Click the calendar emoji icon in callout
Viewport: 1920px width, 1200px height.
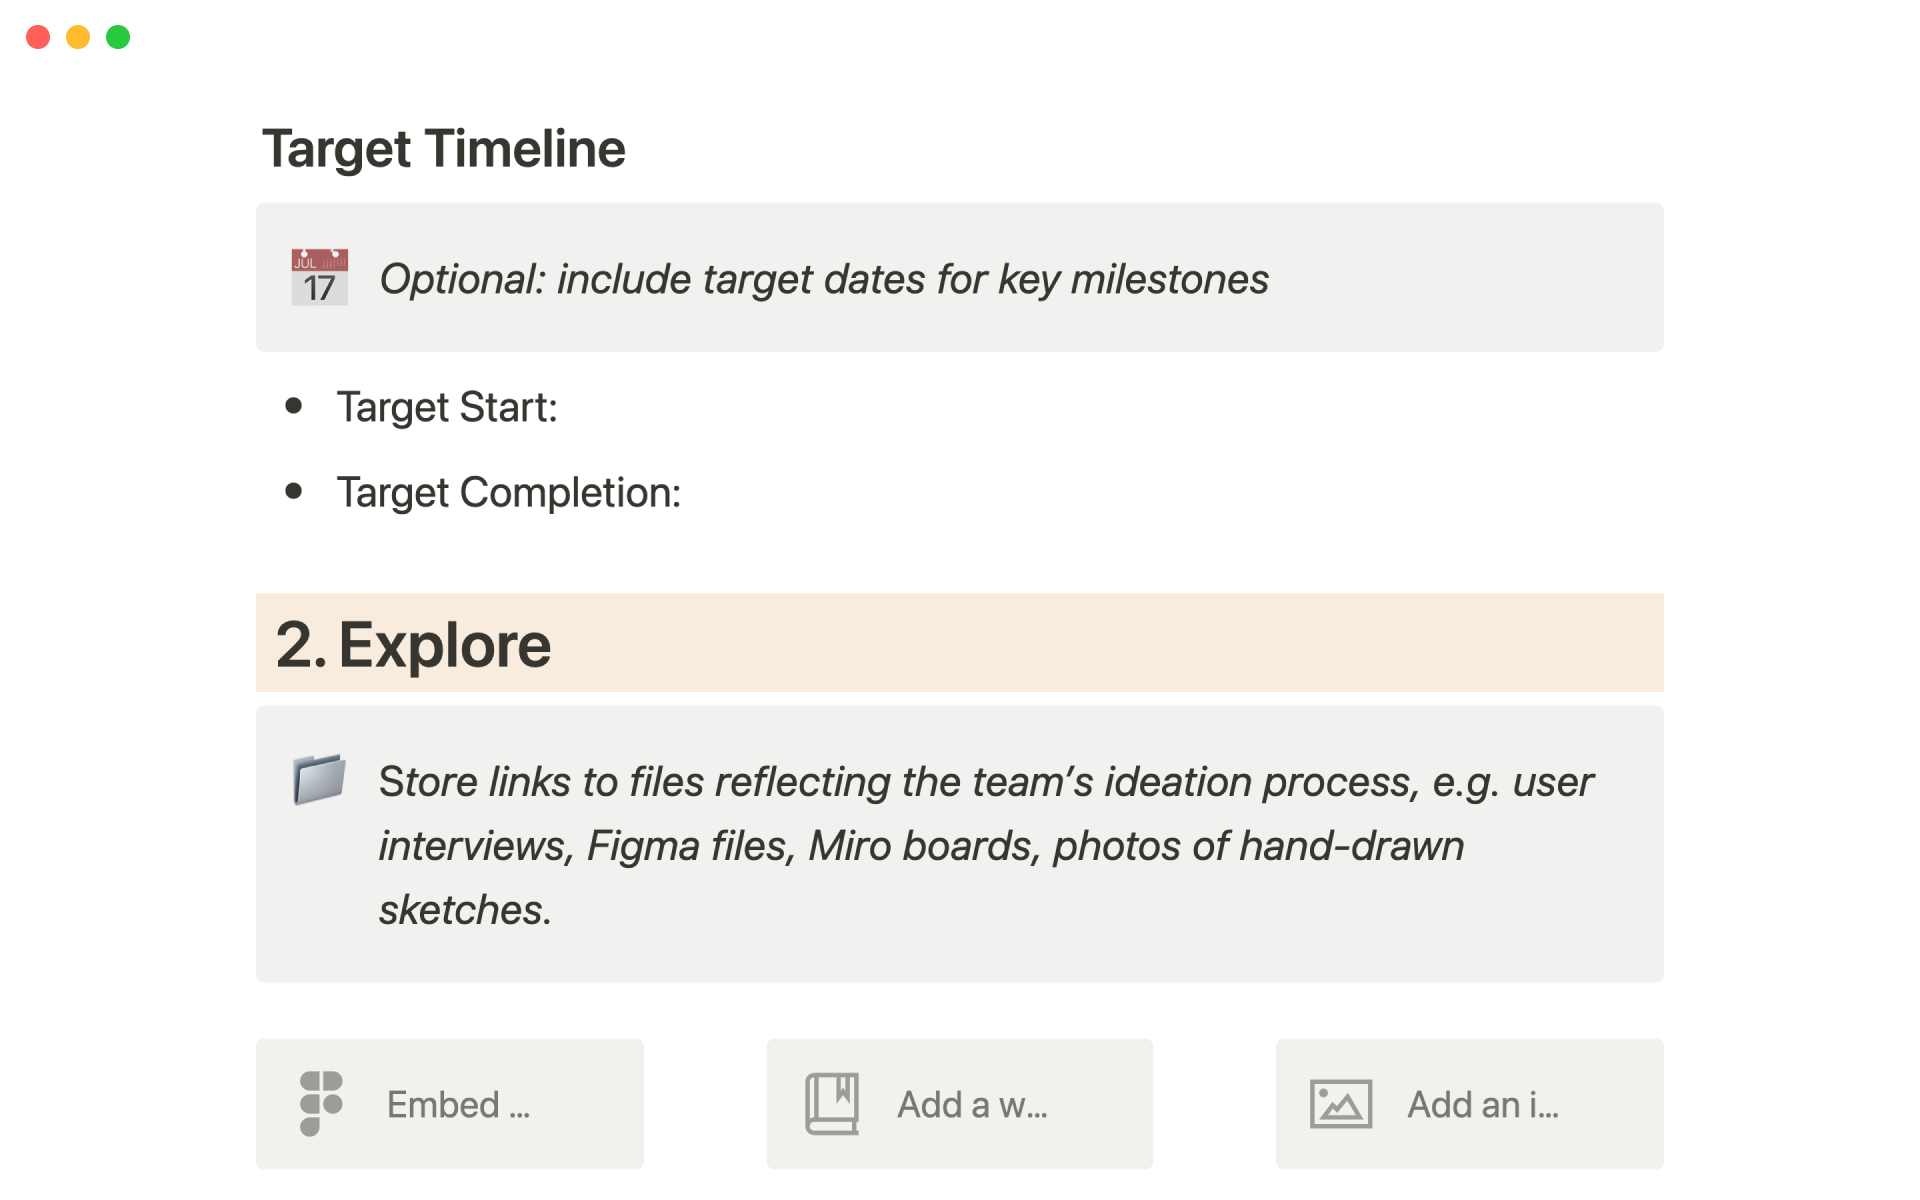coord(319,277)
